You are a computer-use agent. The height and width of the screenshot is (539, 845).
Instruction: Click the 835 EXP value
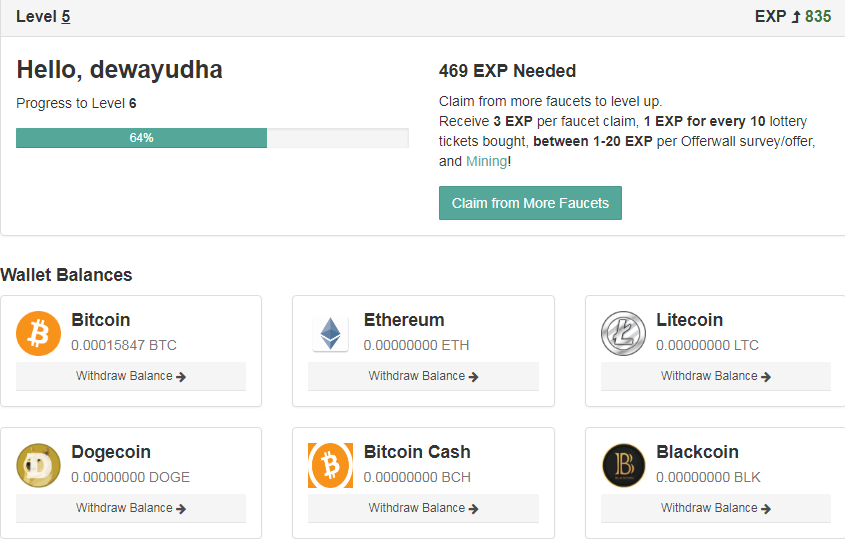(x=818, y=17)
